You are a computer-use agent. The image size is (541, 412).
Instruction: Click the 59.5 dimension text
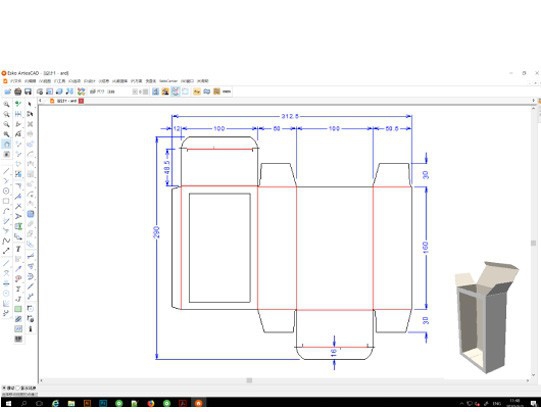392,128
